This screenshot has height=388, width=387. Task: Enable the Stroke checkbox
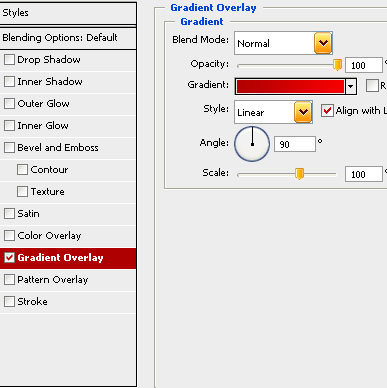click(x=9, y=302)
